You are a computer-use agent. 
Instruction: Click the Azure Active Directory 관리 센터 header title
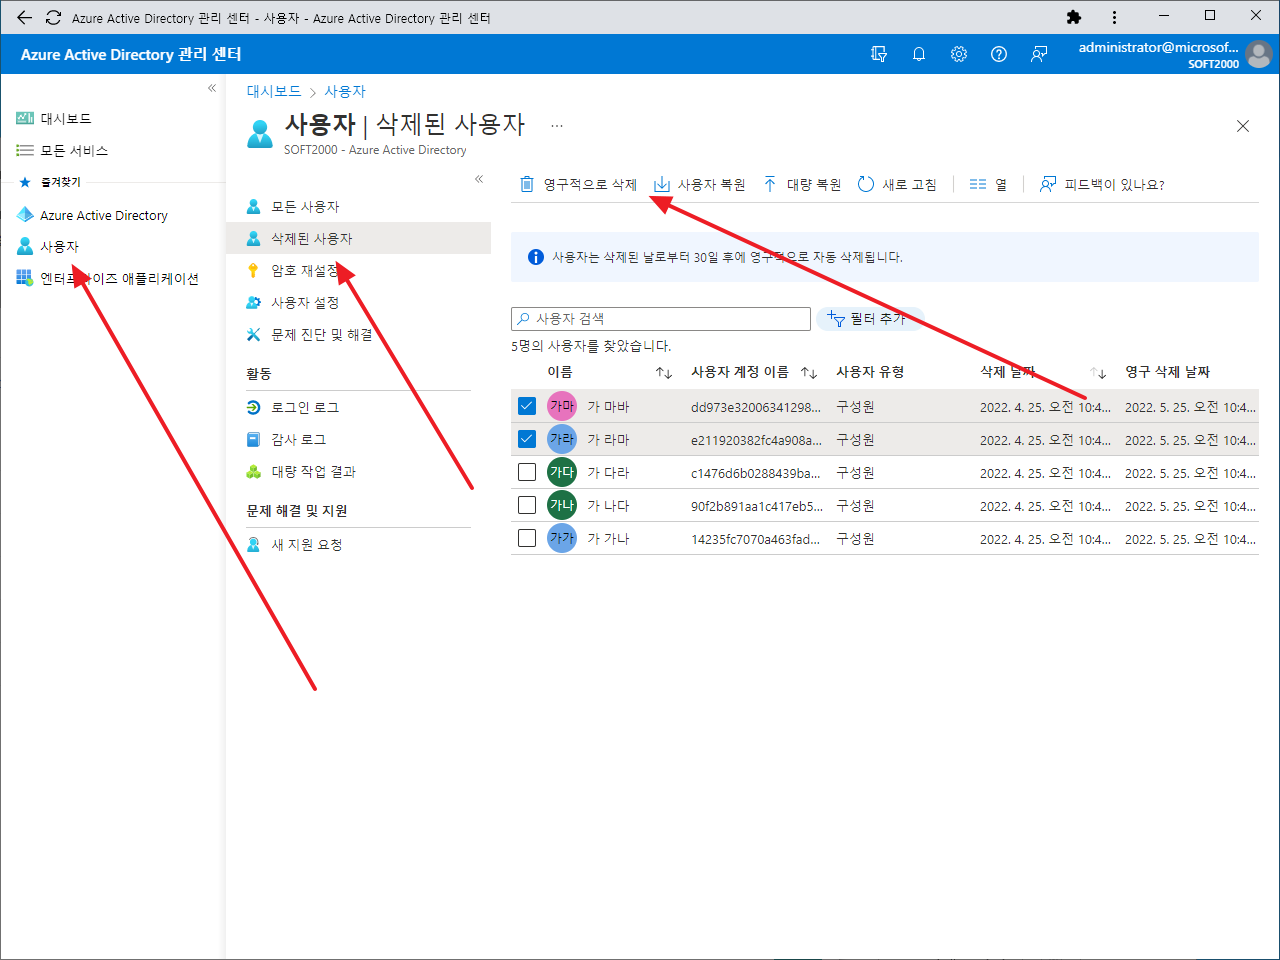[131, 54]
